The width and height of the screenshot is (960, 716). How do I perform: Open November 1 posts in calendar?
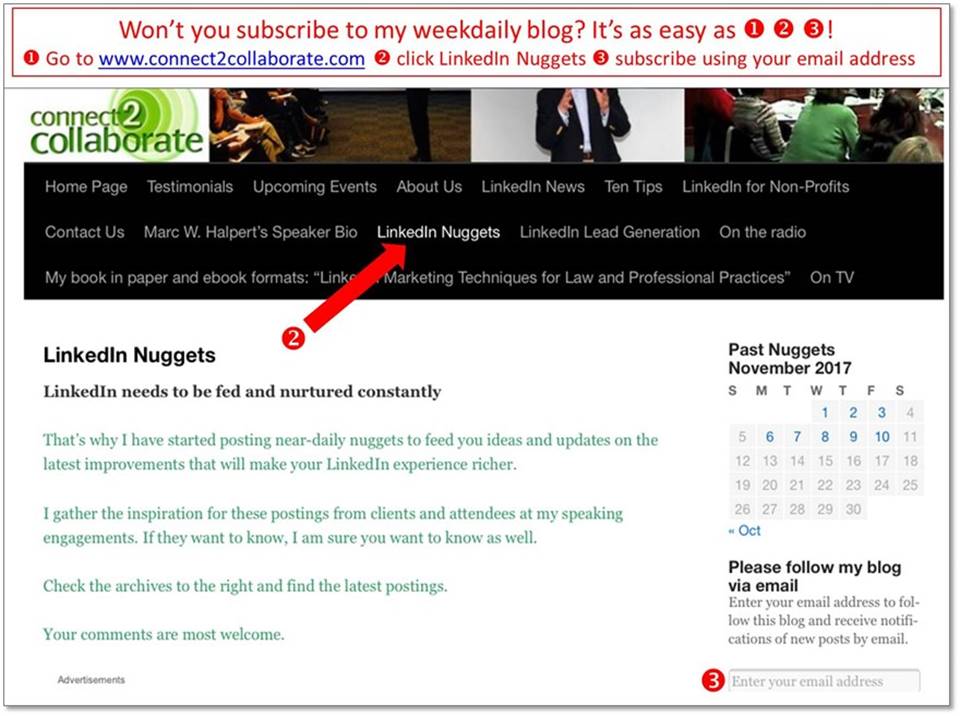tap(824, 412)
